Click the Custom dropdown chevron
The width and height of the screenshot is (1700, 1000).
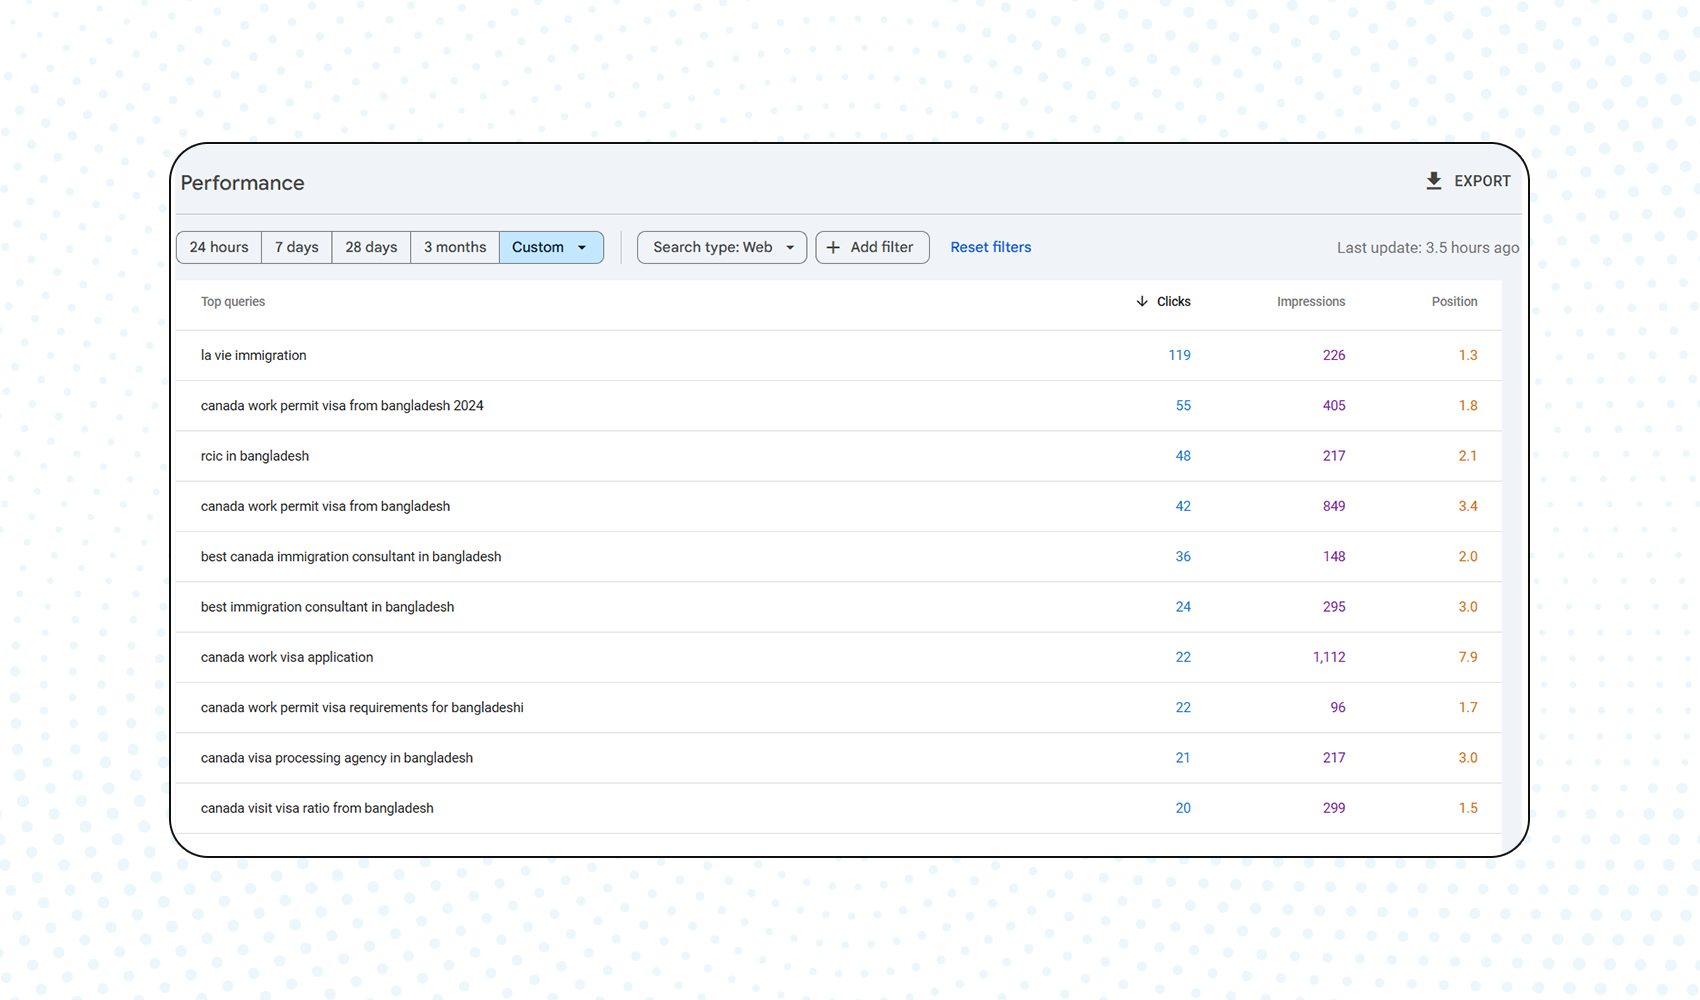click(x=583, y=247)
